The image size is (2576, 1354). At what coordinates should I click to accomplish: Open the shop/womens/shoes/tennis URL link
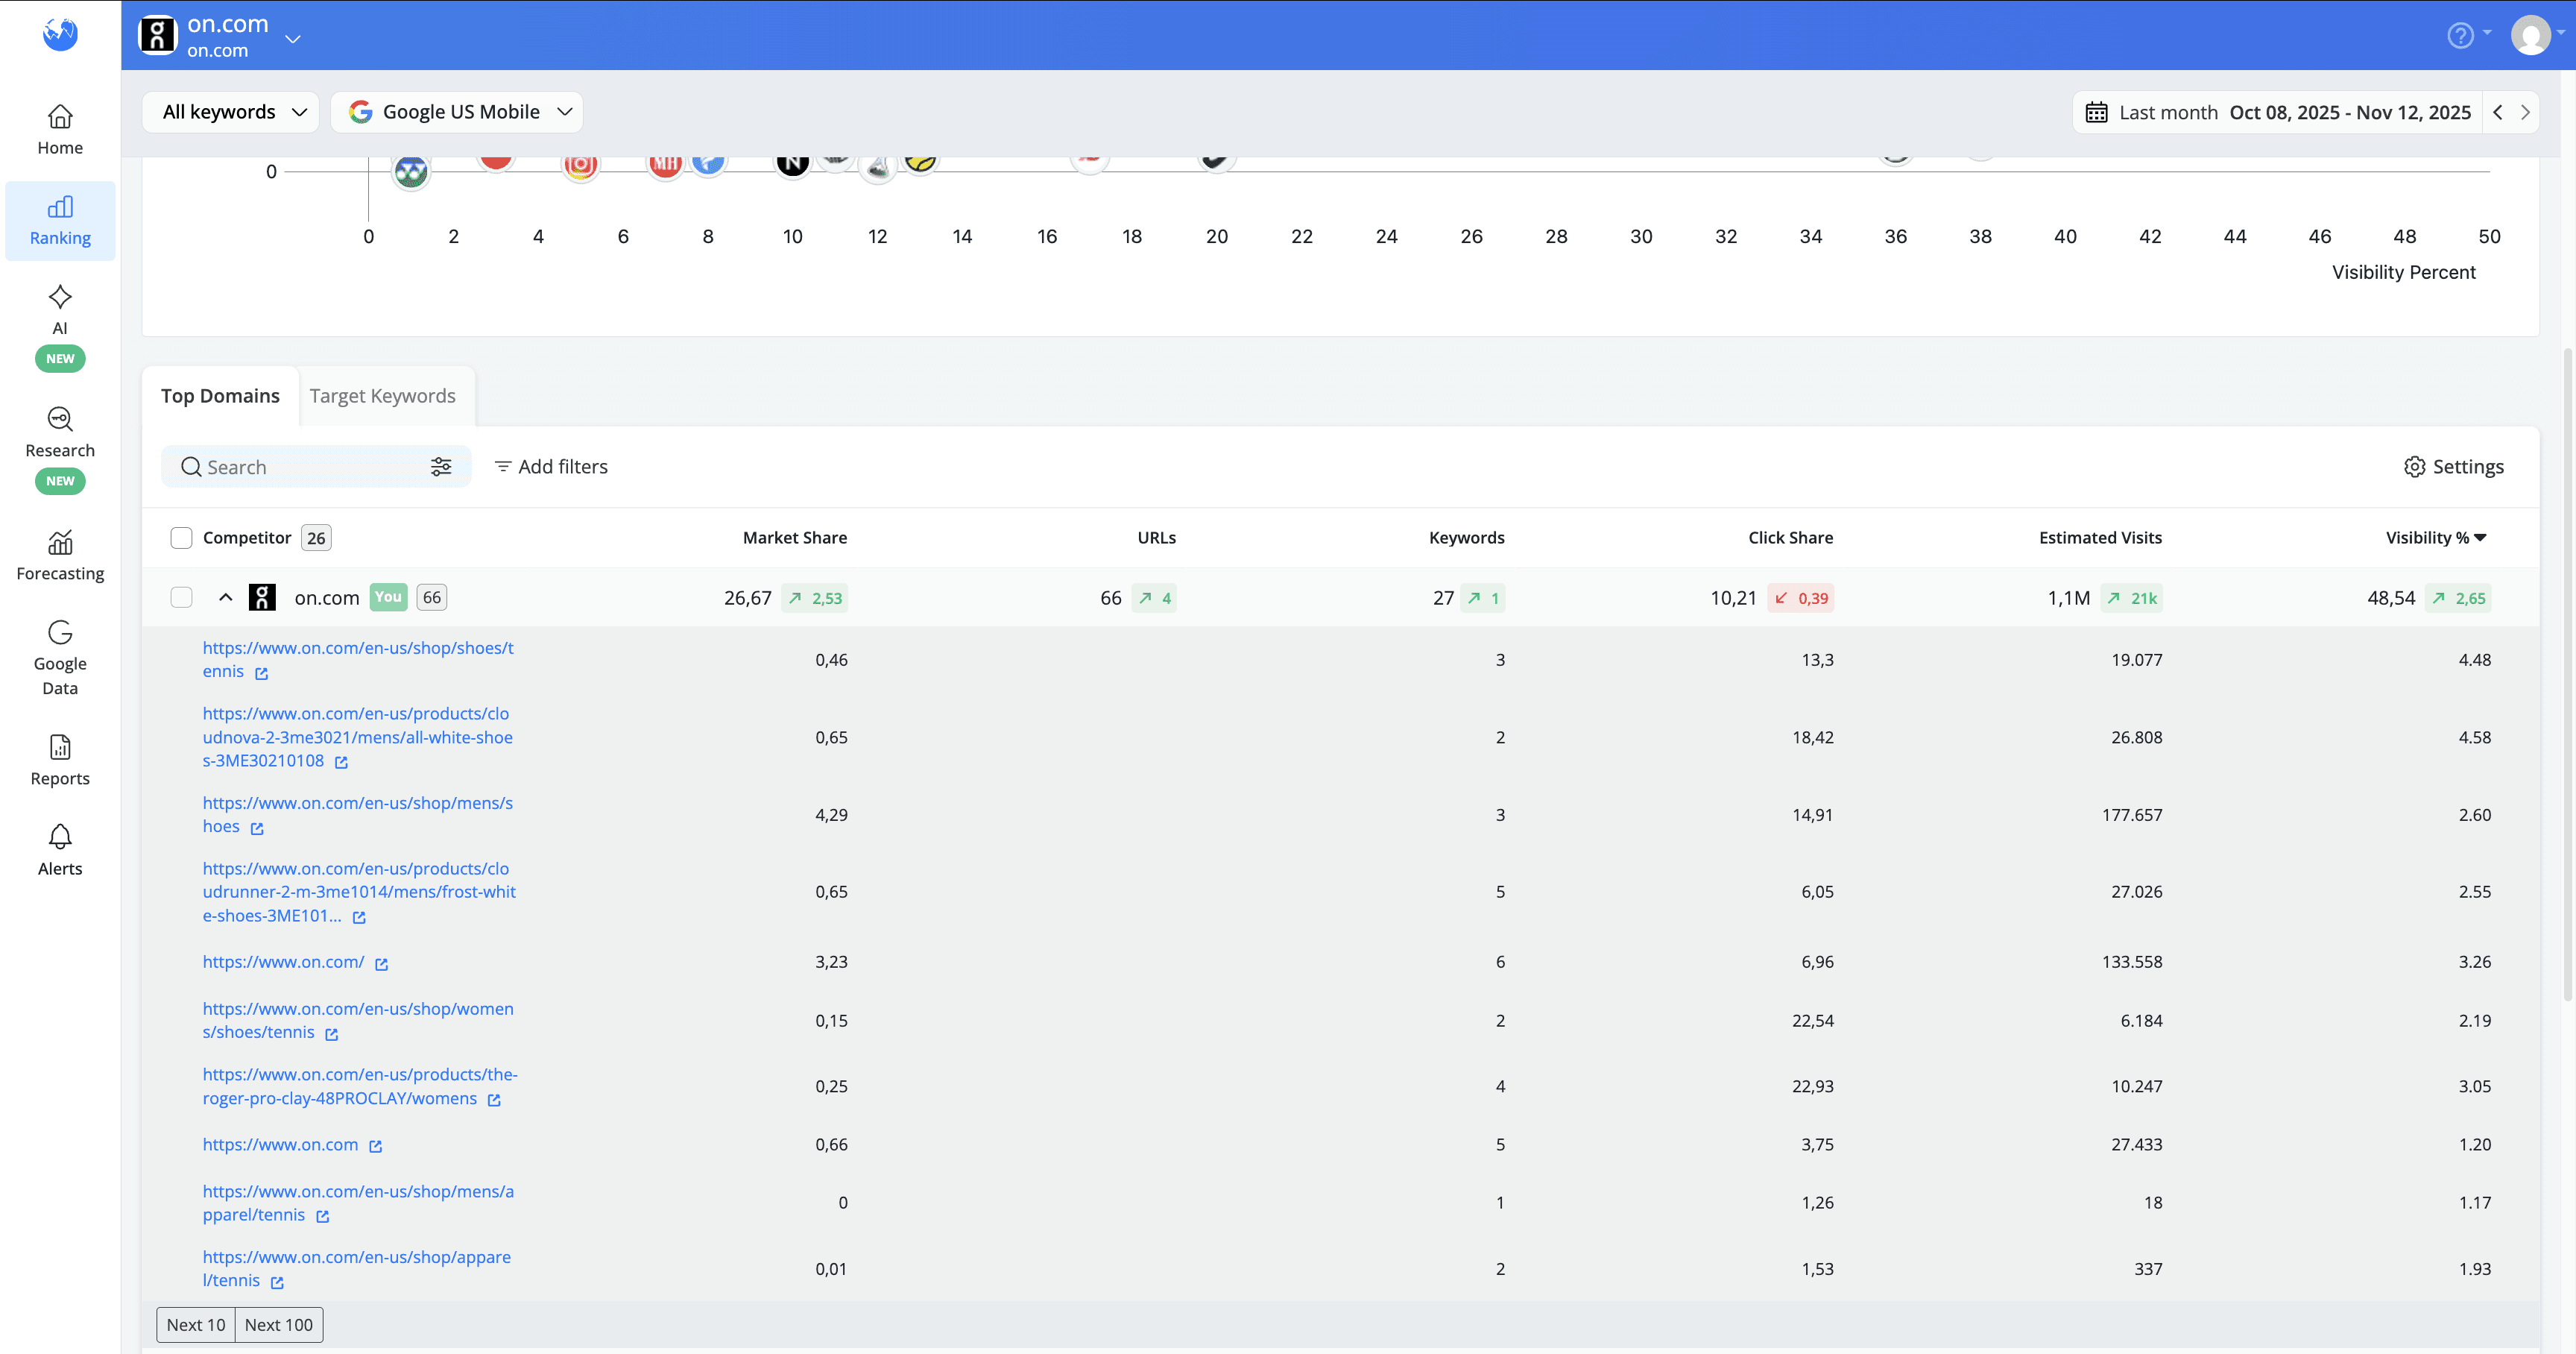[x=358, y=1020]
